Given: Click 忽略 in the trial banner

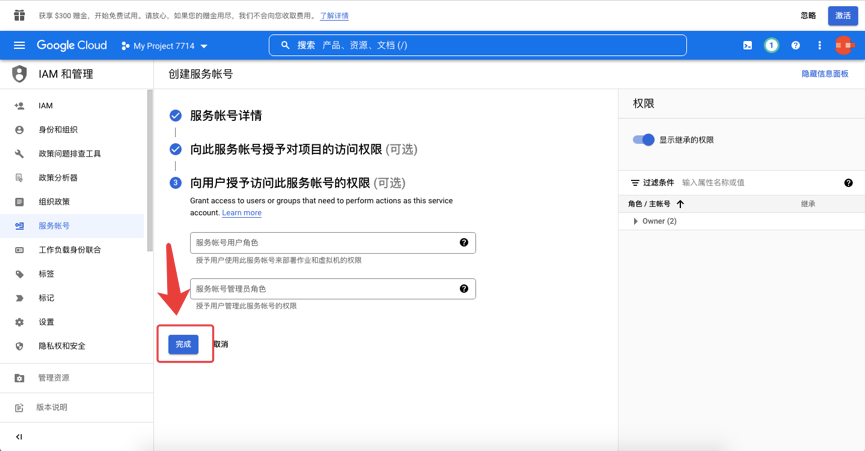Looking at the screenshot, I should [x=808, y=15].
